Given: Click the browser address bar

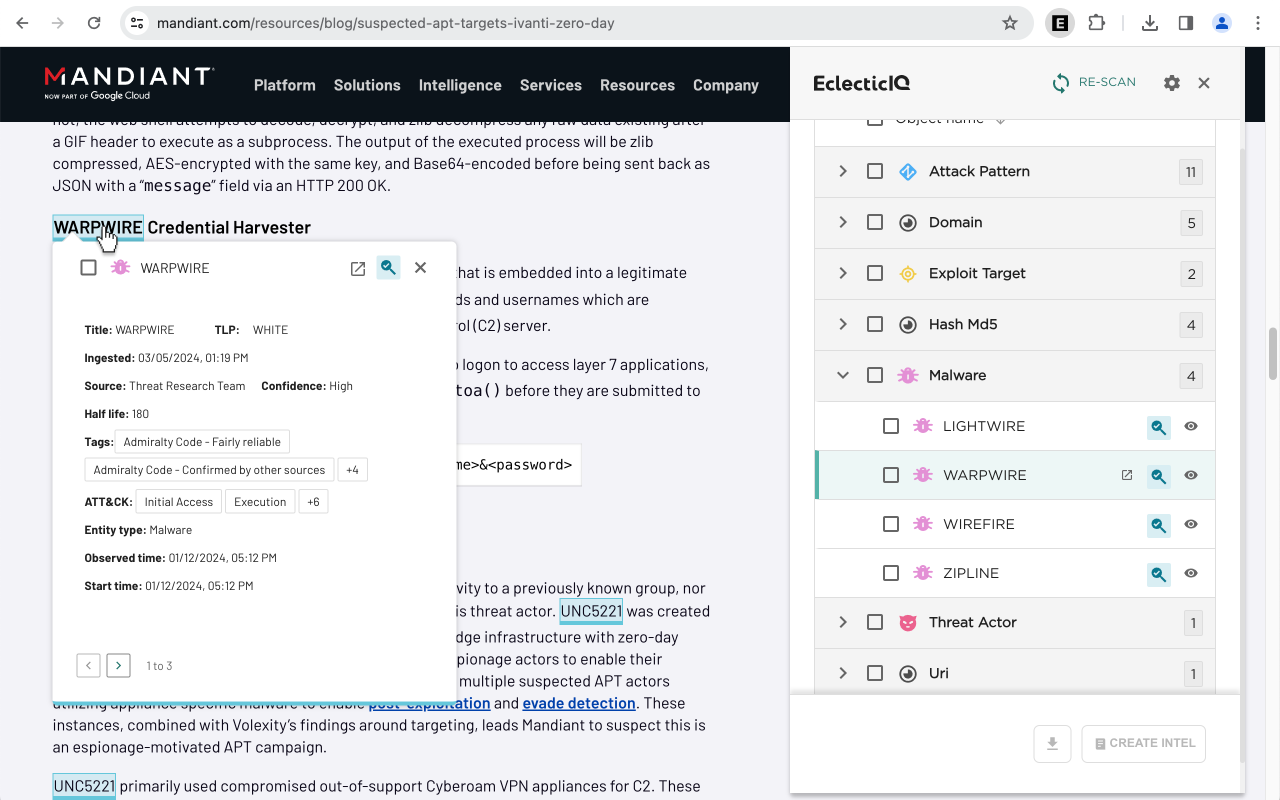Looking at the screenshot, I should [x=575, y=23].
